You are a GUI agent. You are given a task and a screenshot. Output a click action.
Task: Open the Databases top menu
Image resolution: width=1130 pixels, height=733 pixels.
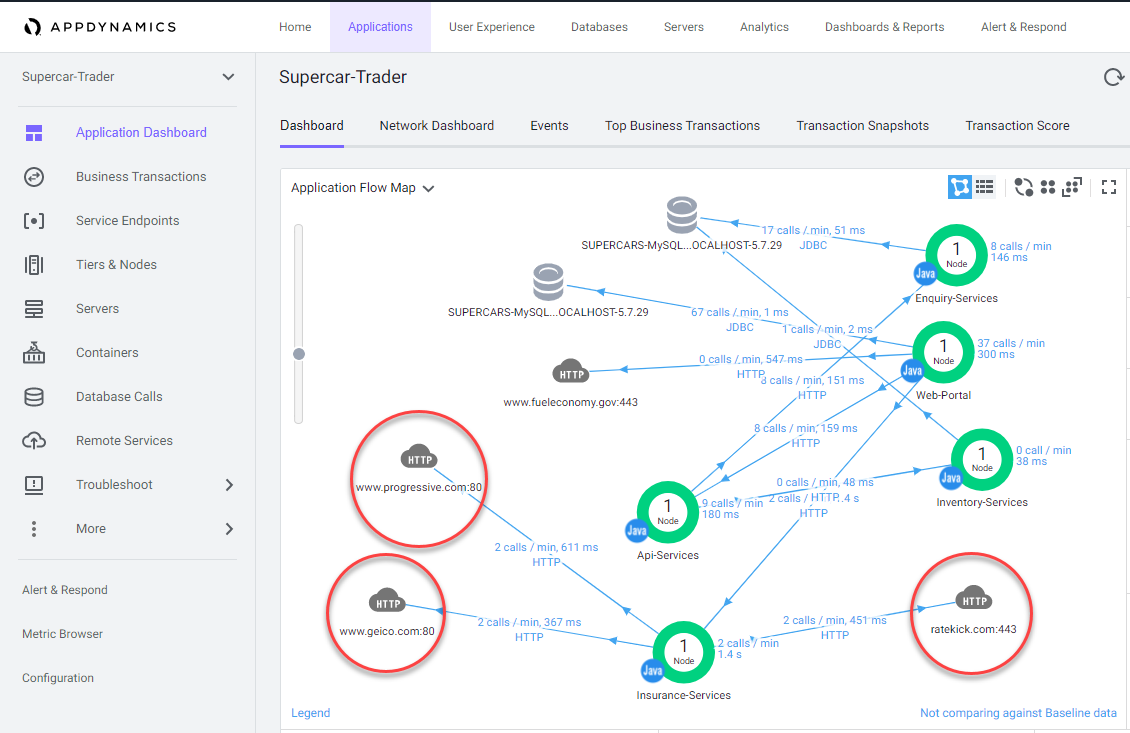[600, 27]
